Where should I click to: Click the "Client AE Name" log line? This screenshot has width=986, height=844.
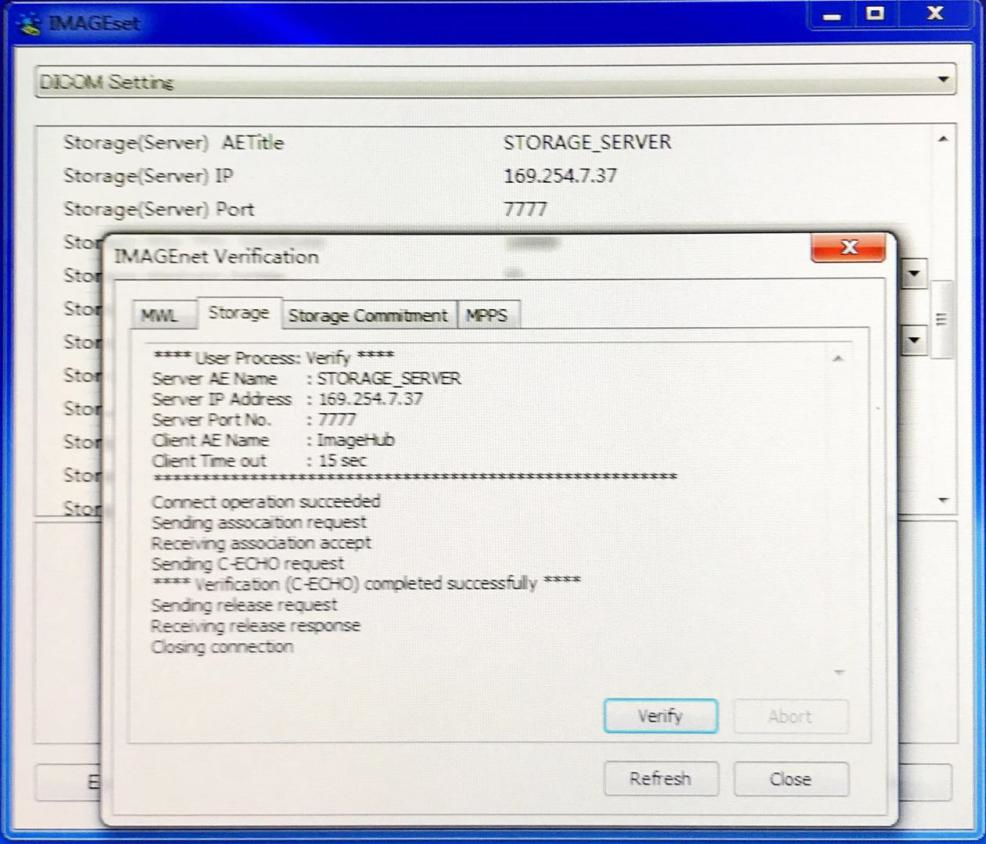pos(274,440)
